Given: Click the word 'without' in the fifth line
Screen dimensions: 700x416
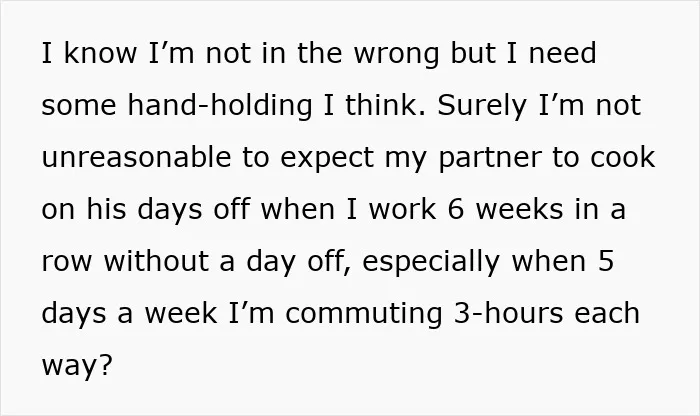Looking at the screenshot, I should (x=156, y=261).
